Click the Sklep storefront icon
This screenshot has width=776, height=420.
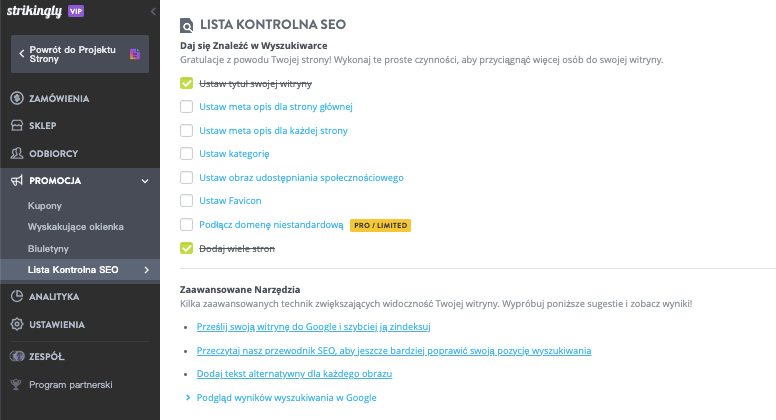pos(17,126)
